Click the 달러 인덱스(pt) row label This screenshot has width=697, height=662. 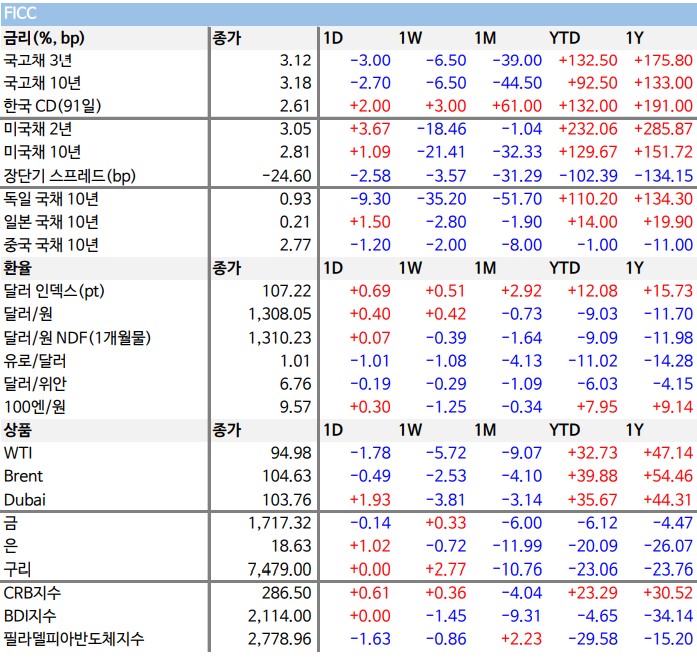[x=54, y=291]
